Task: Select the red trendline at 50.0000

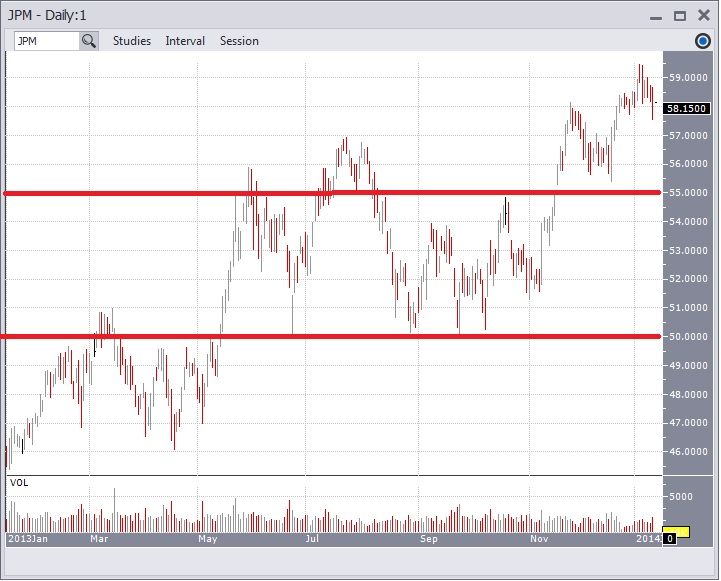Action: point(331,336)
